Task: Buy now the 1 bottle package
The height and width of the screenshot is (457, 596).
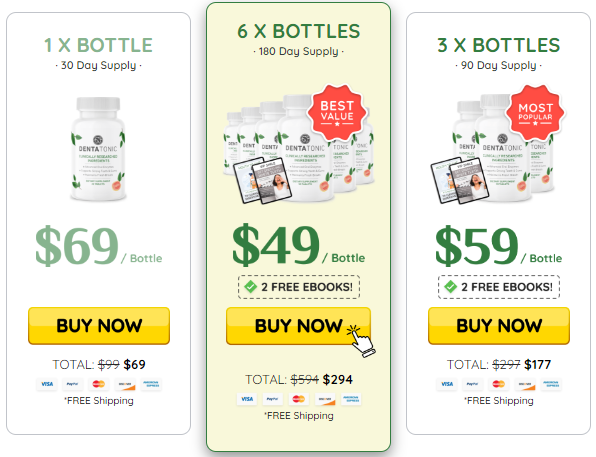Action: [x=99, y=326]
